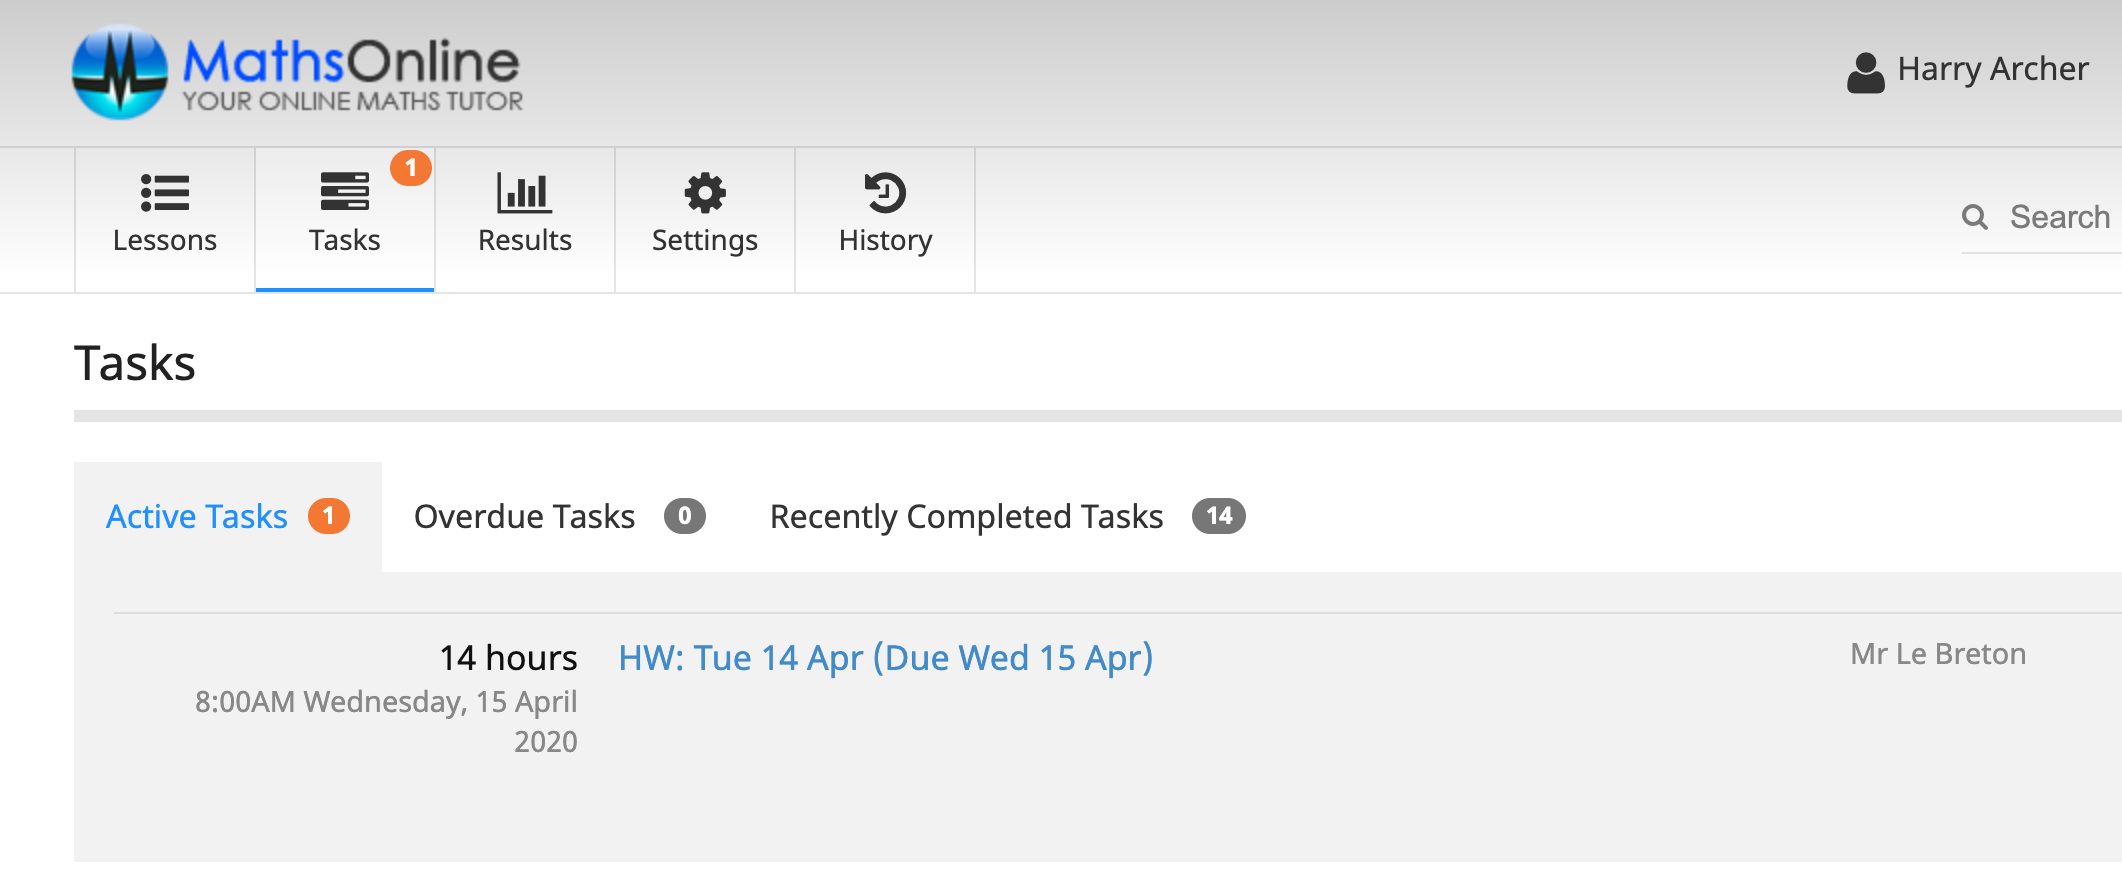Viewport: 2122px width, 874px height.
Task: Open Results via the bar chart icon
Action: click(524, 193)
